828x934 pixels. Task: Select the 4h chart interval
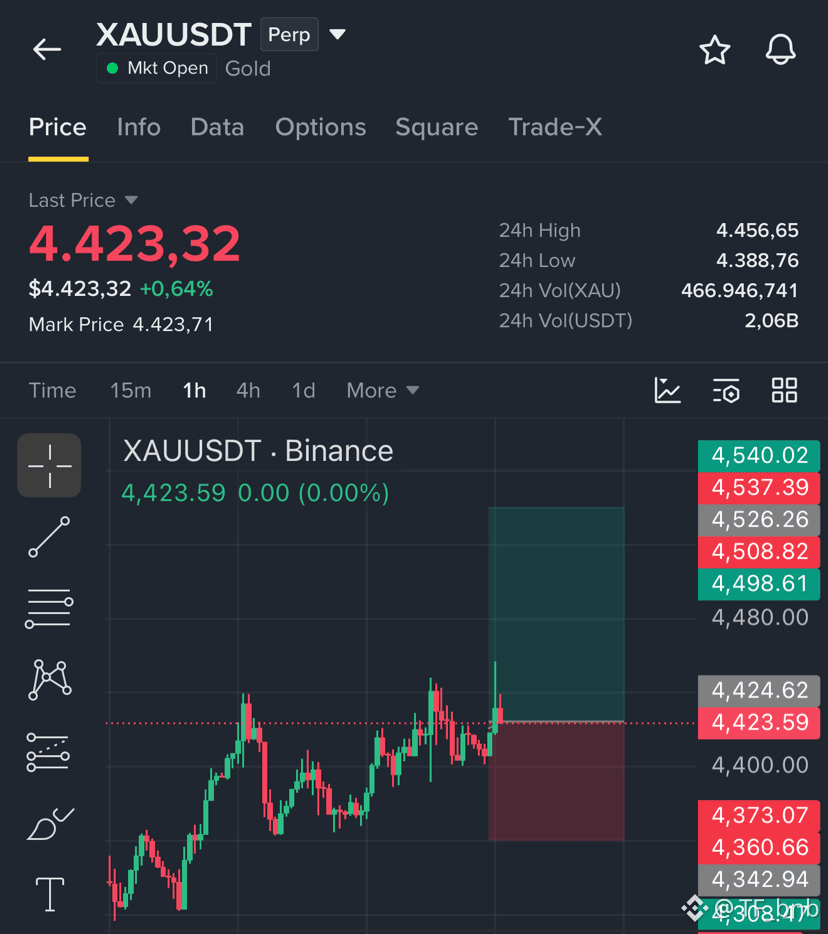(x=248, y=391)
